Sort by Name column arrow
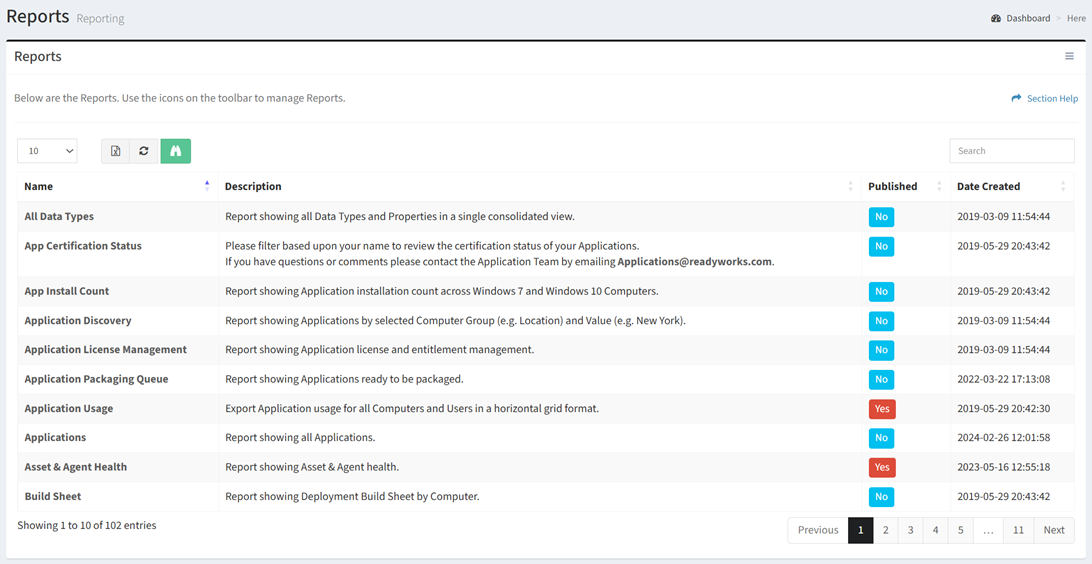 click(x=207, y=186)
